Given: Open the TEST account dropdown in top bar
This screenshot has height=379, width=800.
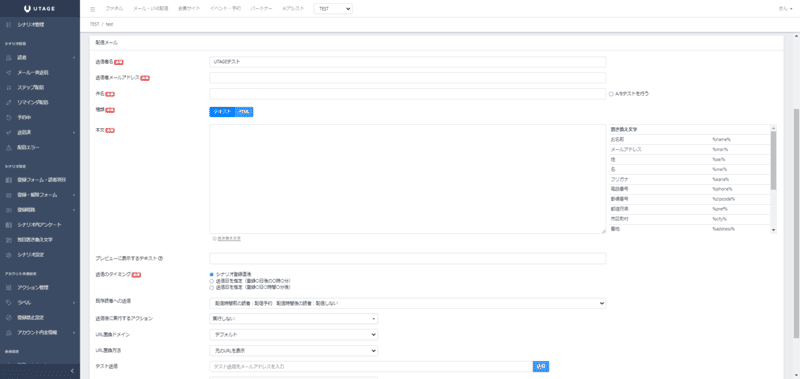Looking at the screenshot, I should 333,9.
